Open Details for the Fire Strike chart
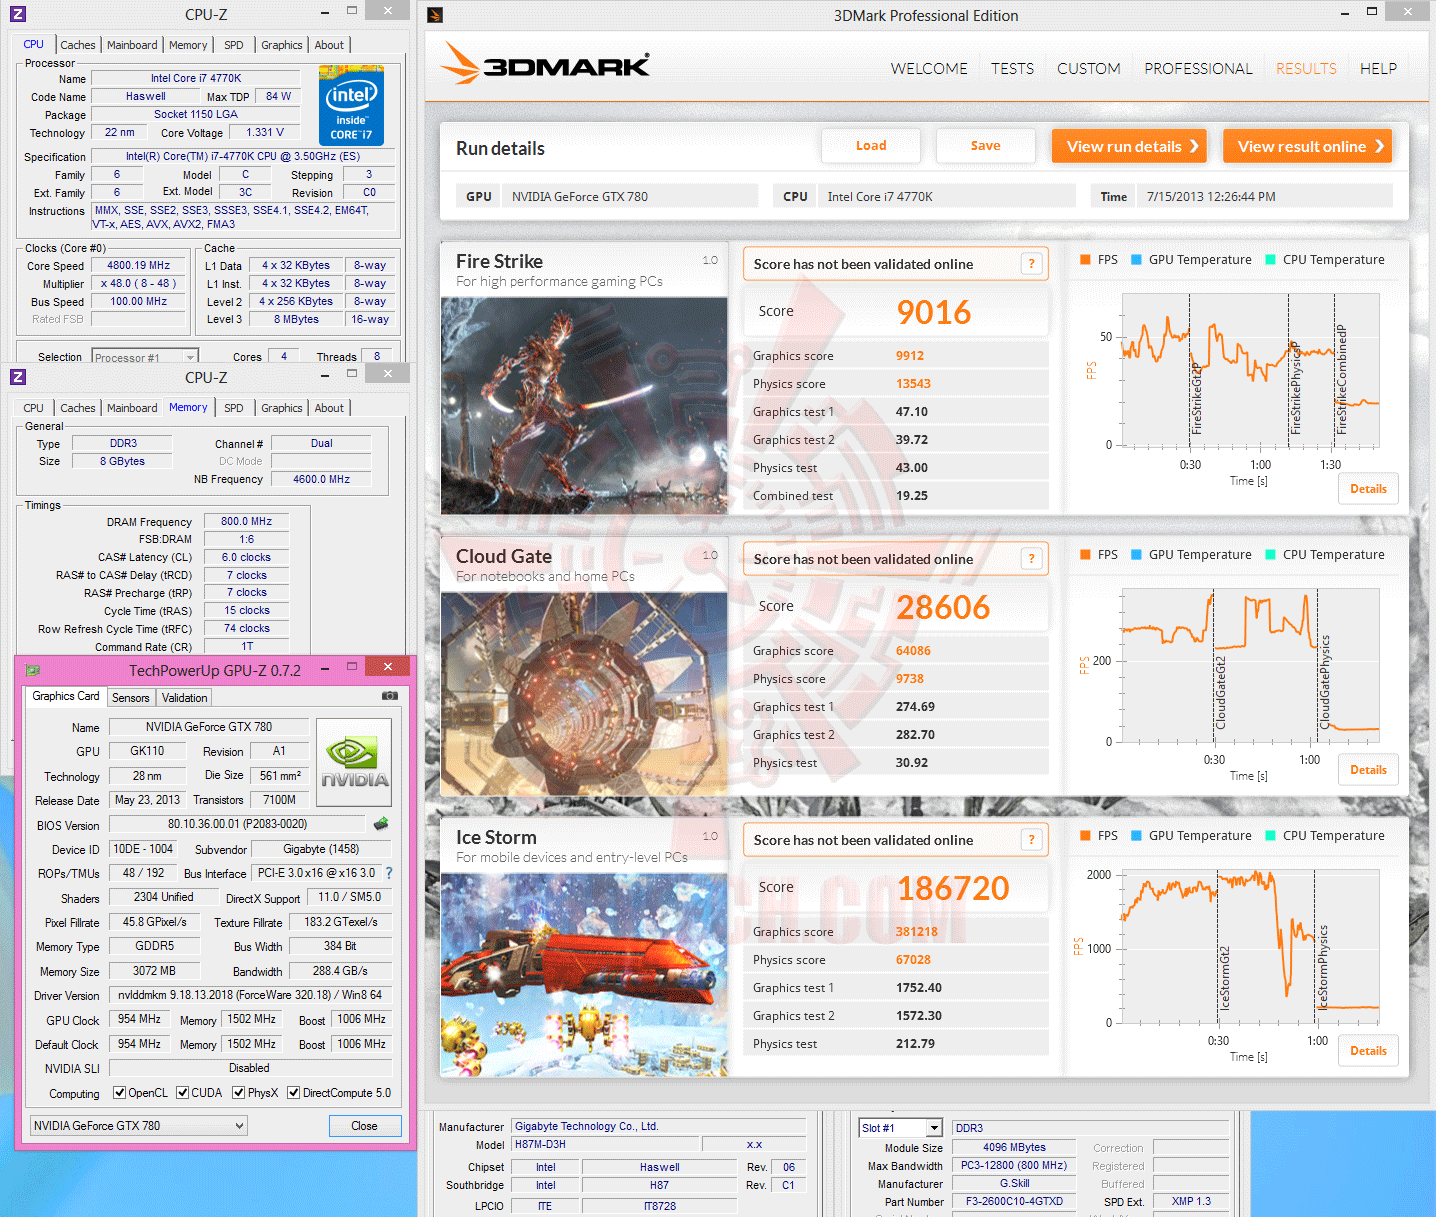Image resolution: width=1436 pixels, height=1217 pixels. click(1368, 489)
